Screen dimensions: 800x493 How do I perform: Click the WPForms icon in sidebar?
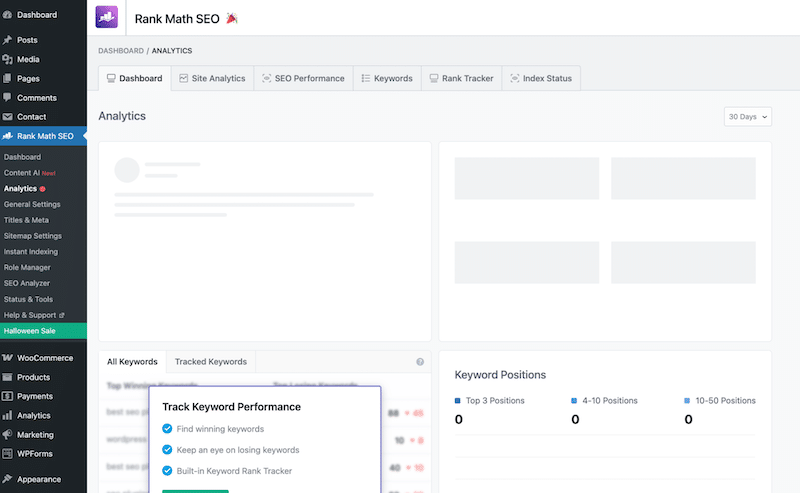coord(7,454)
